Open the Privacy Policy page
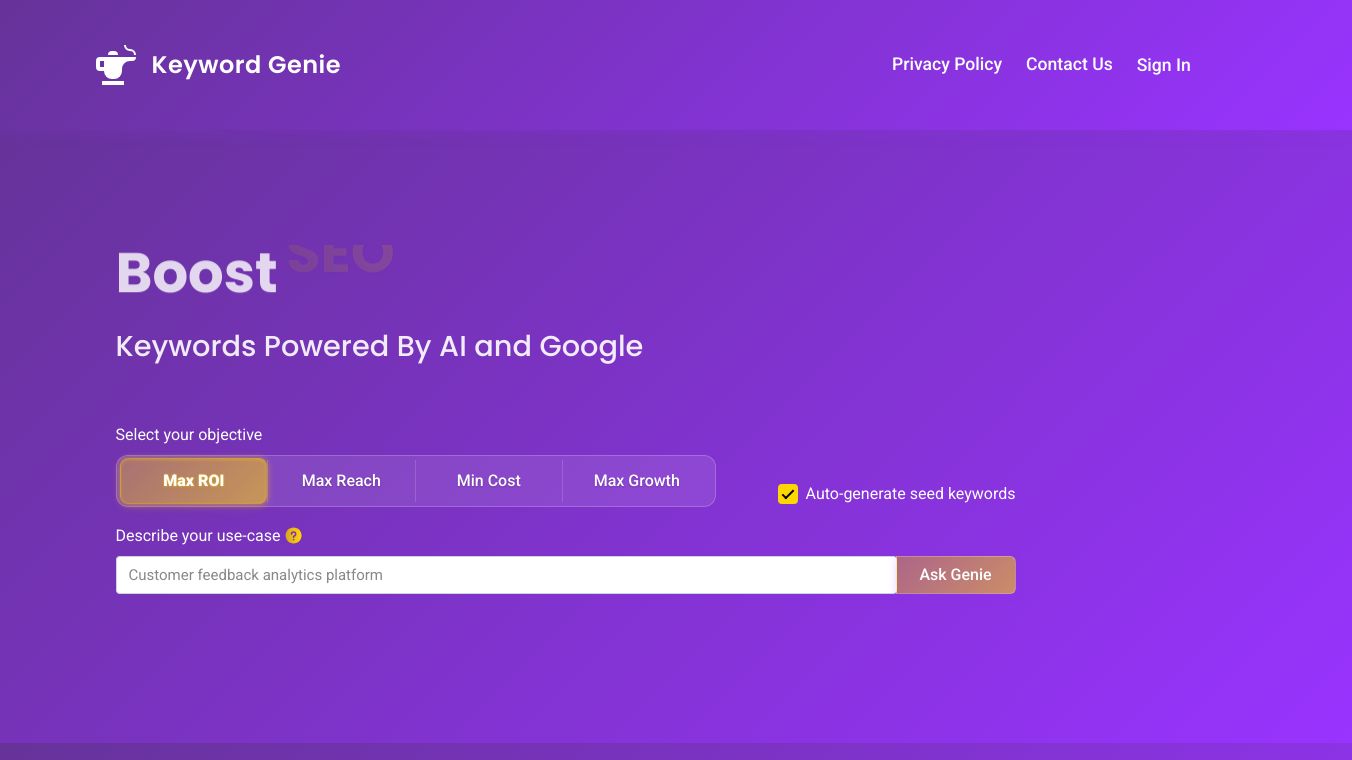 click(946, 64)
